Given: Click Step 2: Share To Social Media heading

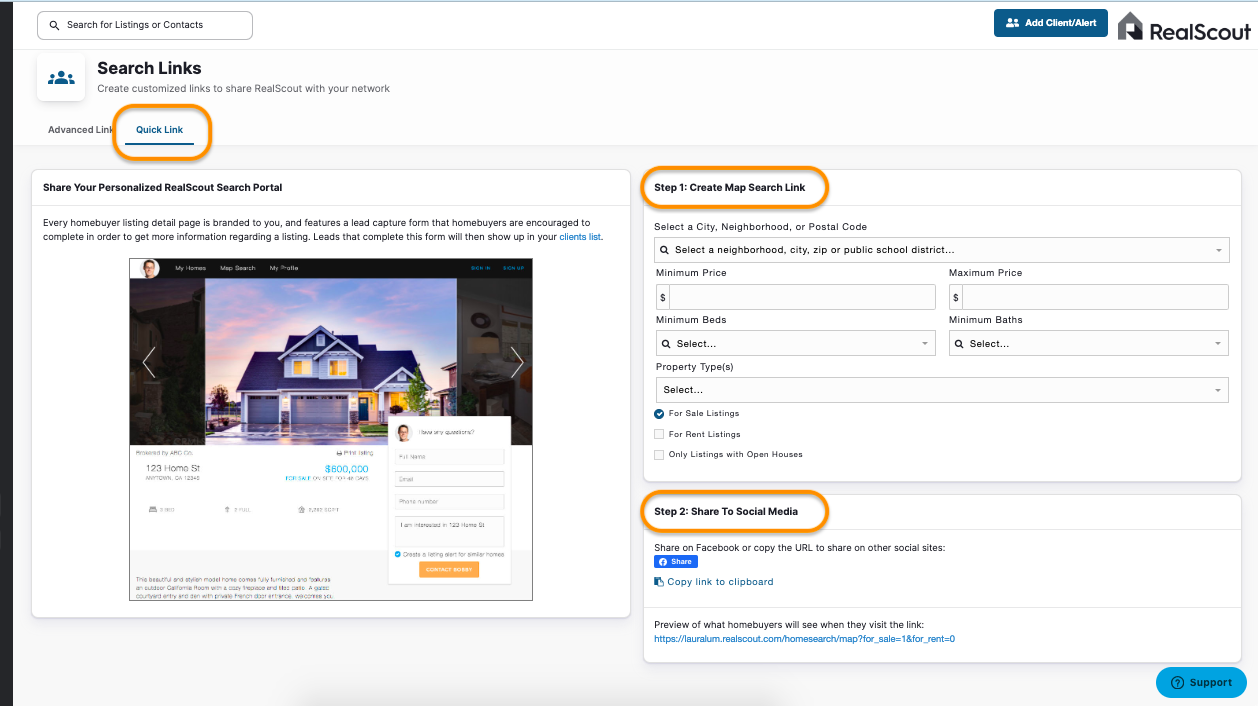Looking at the screenshot, I should click(726, 511).
